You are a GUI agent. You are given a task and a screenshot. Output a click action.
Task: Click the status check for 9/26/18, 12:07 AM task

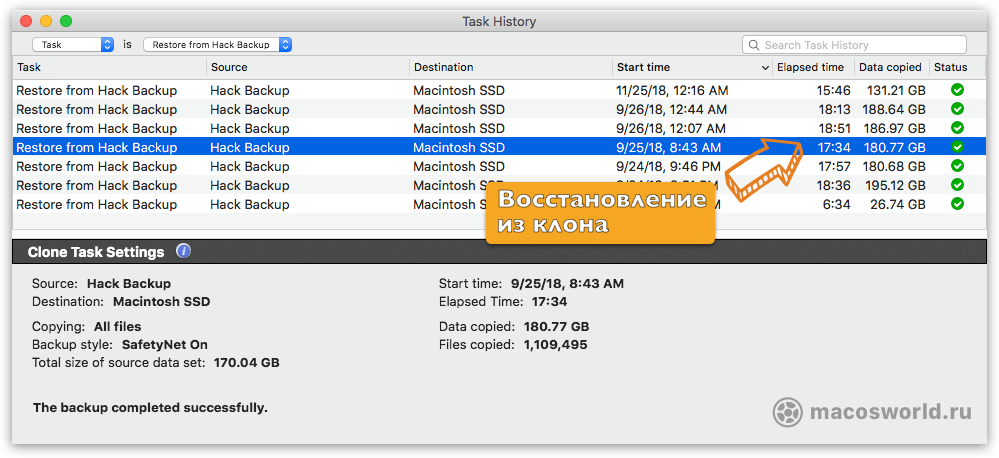click(957, 128)
